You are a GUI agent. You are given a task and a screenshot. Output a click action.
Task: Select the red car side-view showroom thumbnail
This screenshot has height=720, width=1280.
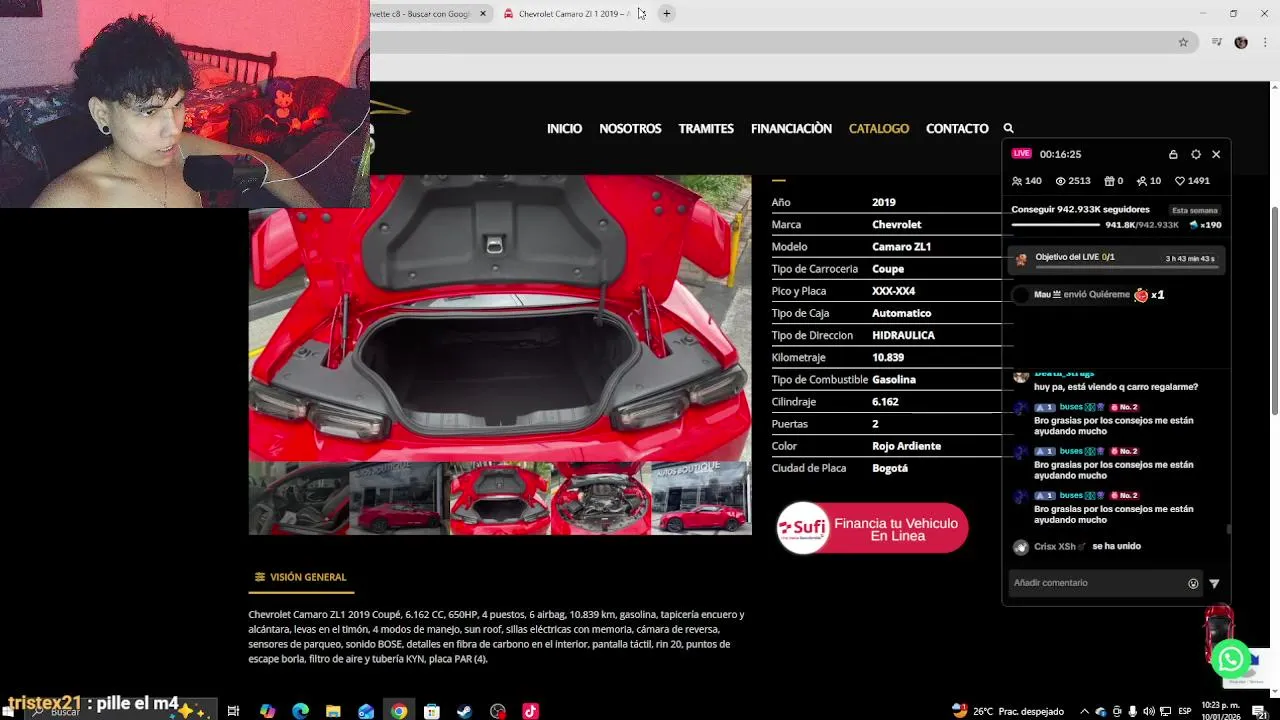399,498
